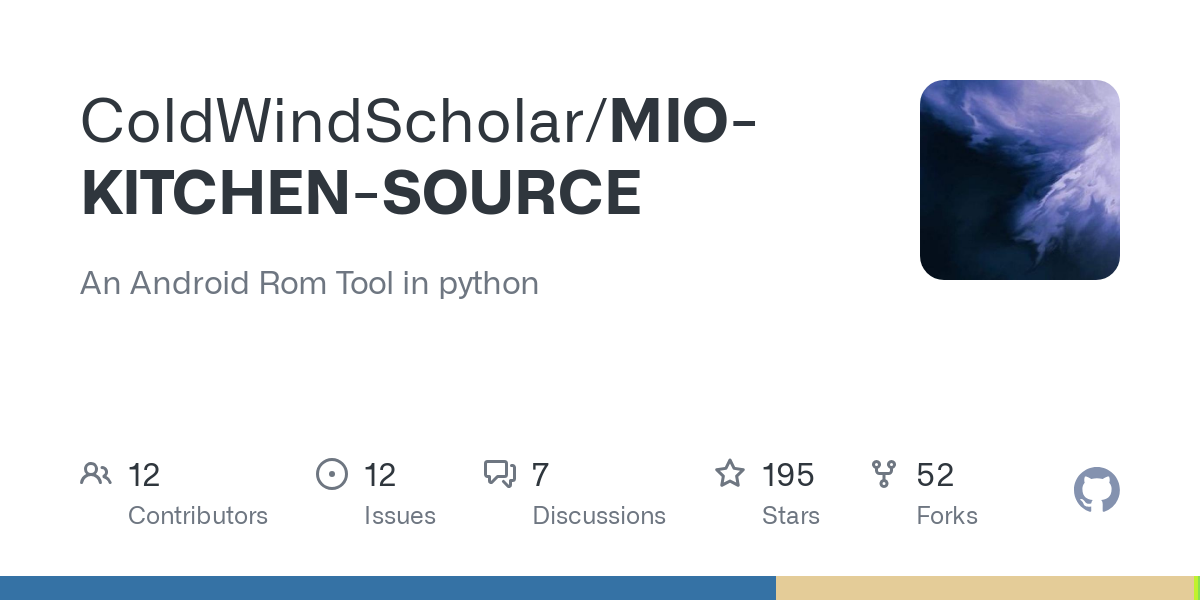Viewport: 1200px width, 600px height.
Task: Click the GitHub Octocat logo
Action: pos(1097,490)
